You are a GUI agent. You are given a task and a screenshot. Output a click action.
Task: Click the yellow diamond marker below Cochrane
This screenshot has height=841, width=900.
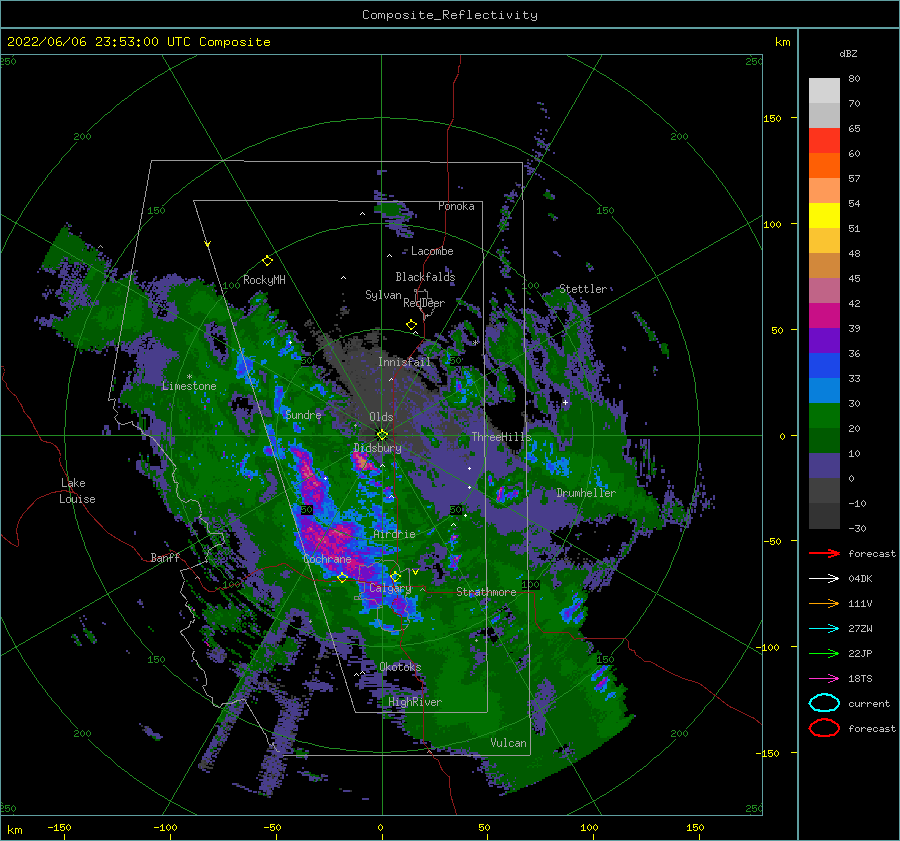tap(343, 577)
